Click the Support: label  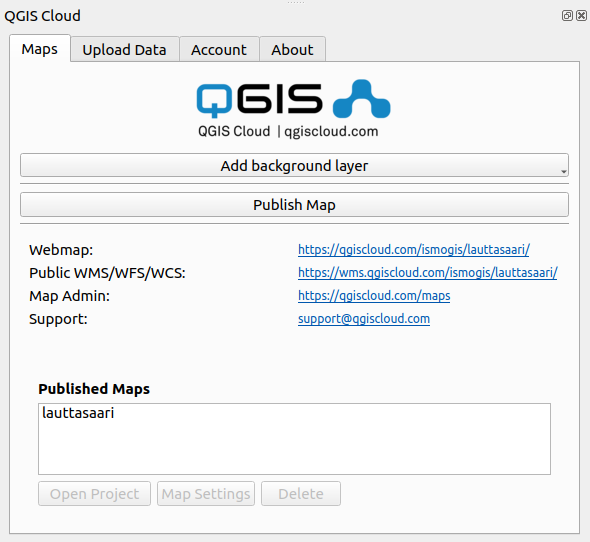click(58, 319)
